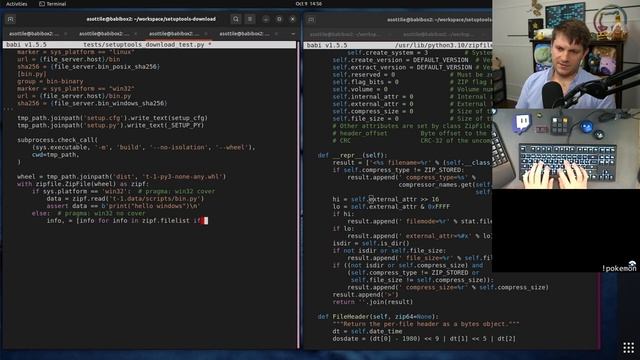Close second tab in left terminal

(x=136, y=34)
